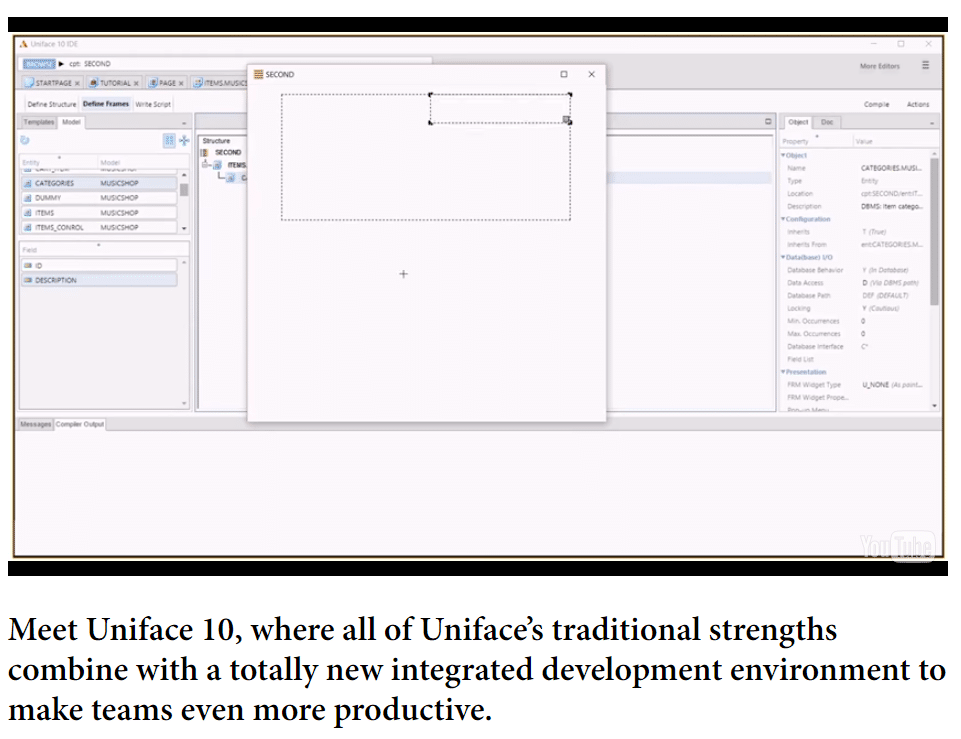Click the breadcrumb arrow after BROWSE

[x=61, y=64]
